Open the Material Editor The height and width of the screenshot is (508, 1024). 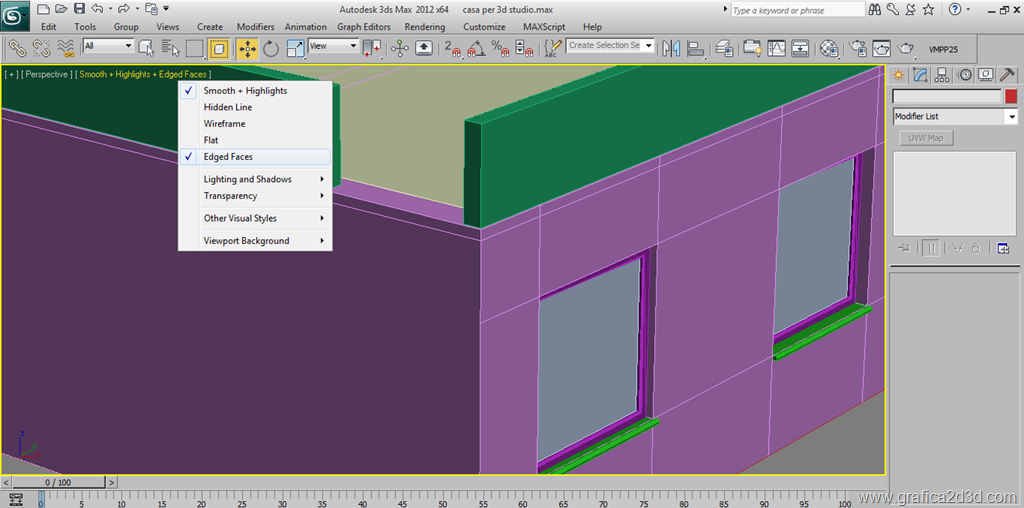pyautogui.click(x=829, y=48)
